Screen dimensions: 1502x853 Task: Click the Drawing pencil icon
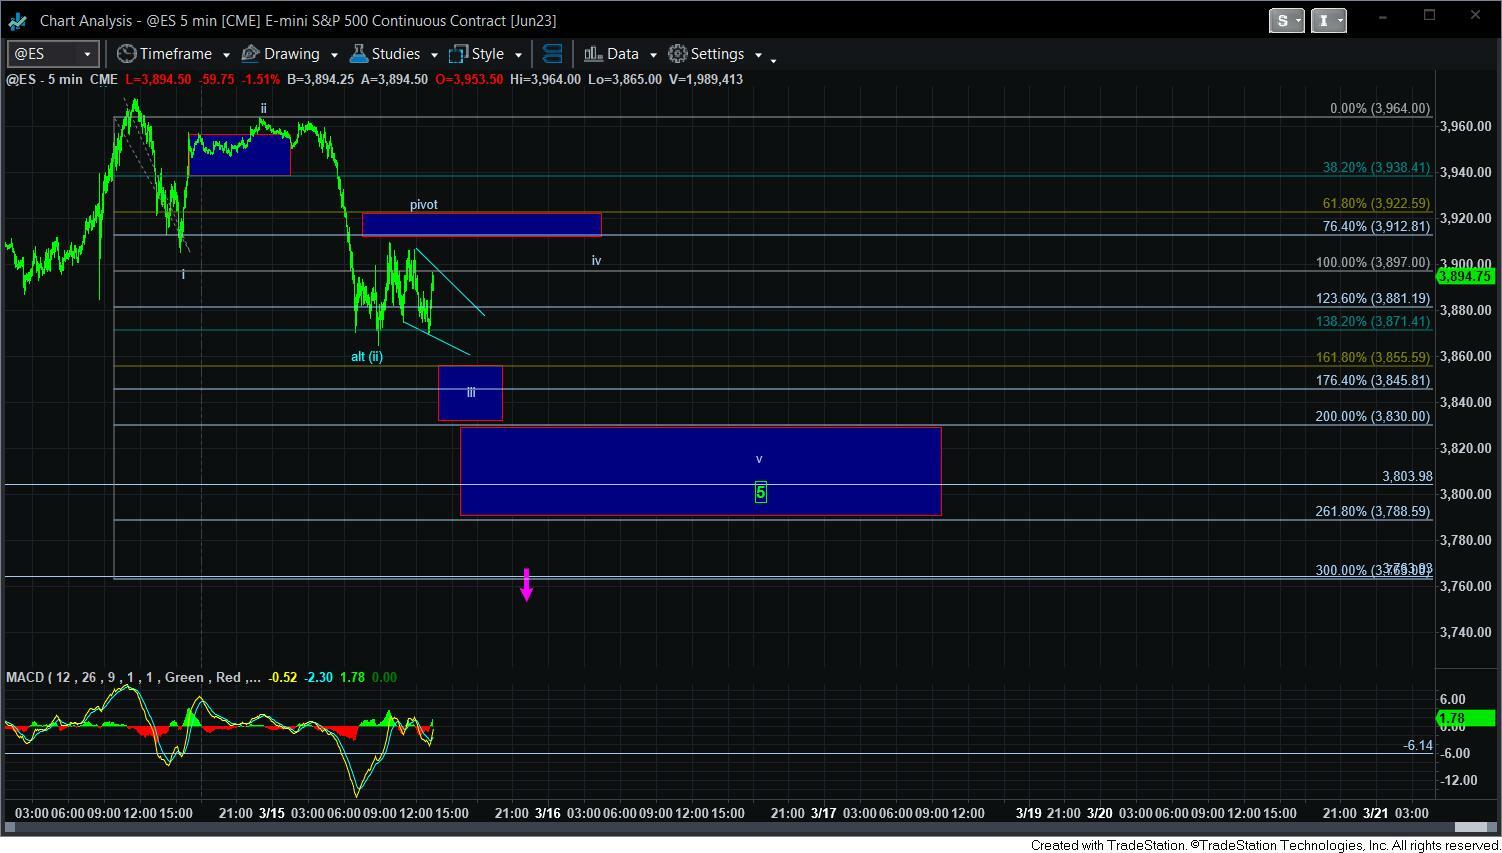point(251,54)
